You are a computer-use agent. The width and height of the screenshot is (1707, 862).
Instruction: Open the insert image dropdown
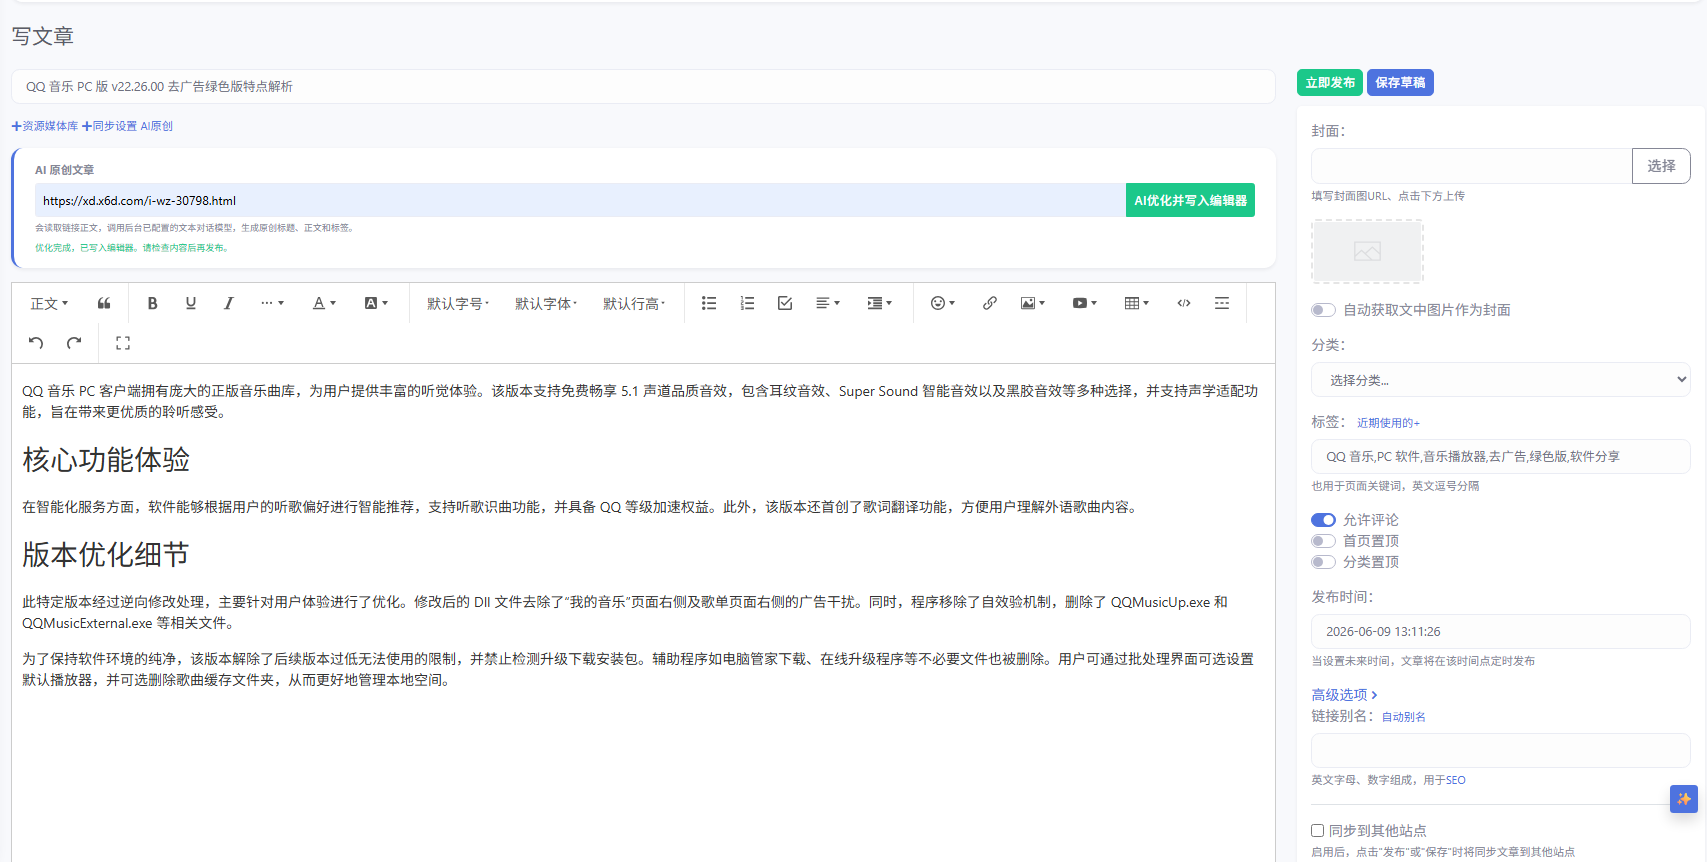pos(1033,303)
